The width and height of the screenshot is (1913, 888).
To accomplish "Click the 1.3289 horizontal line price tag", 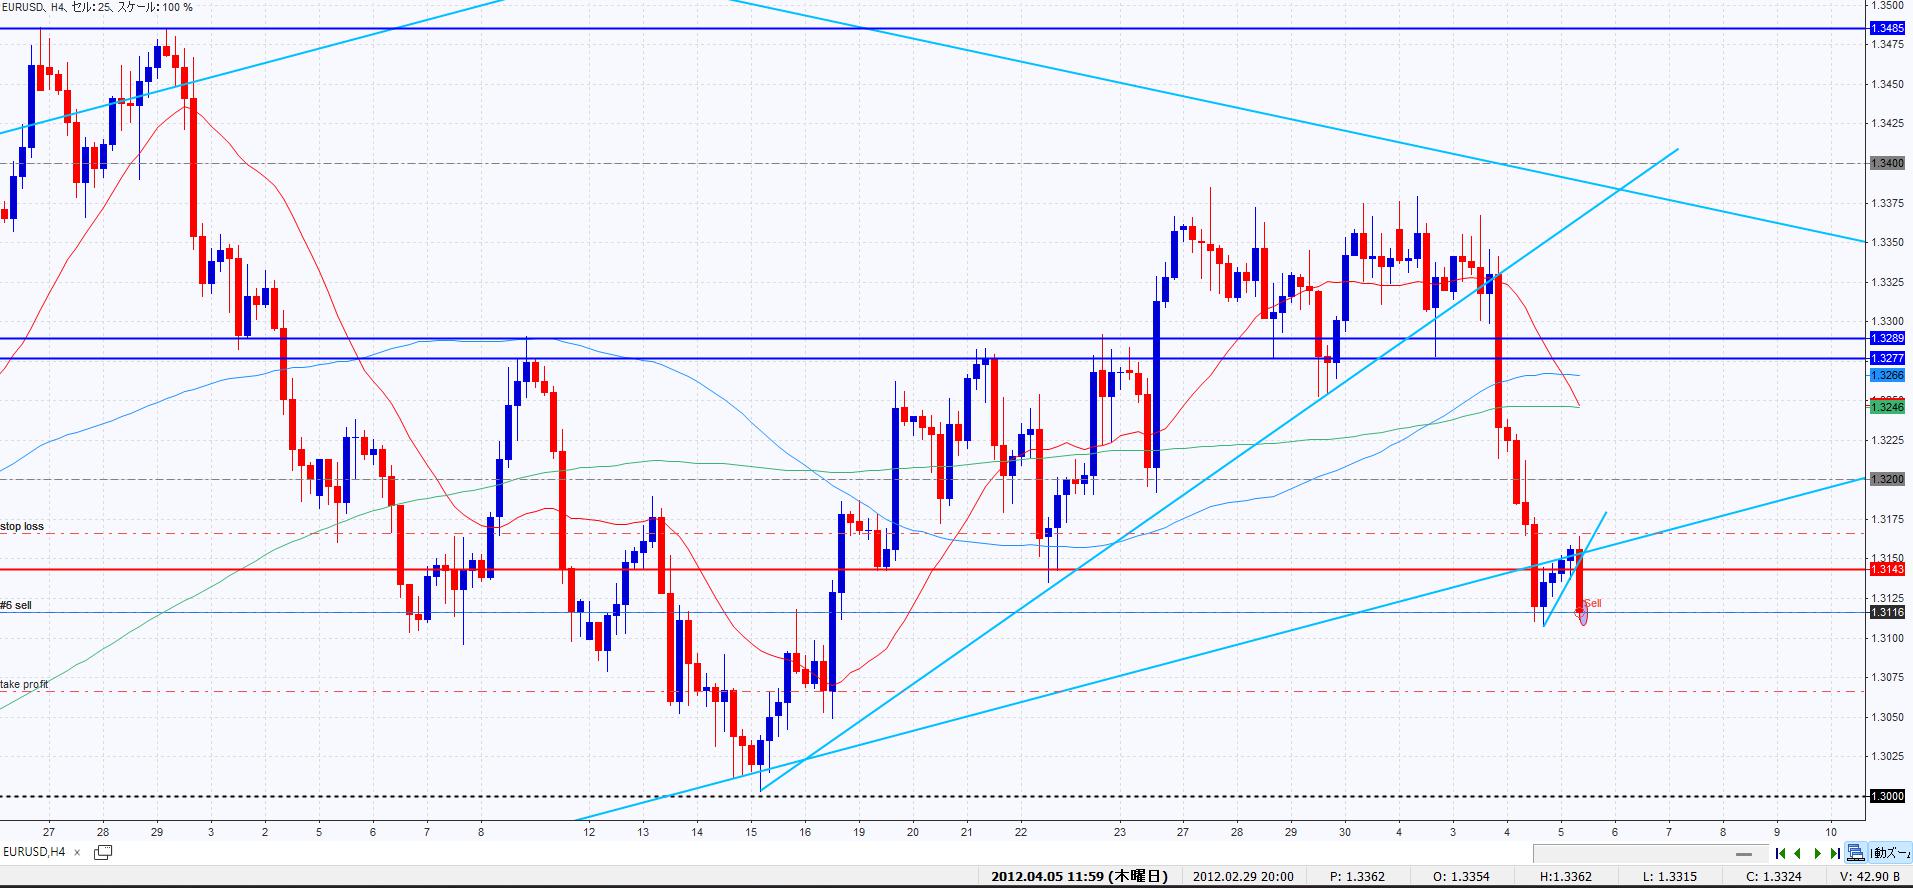I will [1887, 338].
